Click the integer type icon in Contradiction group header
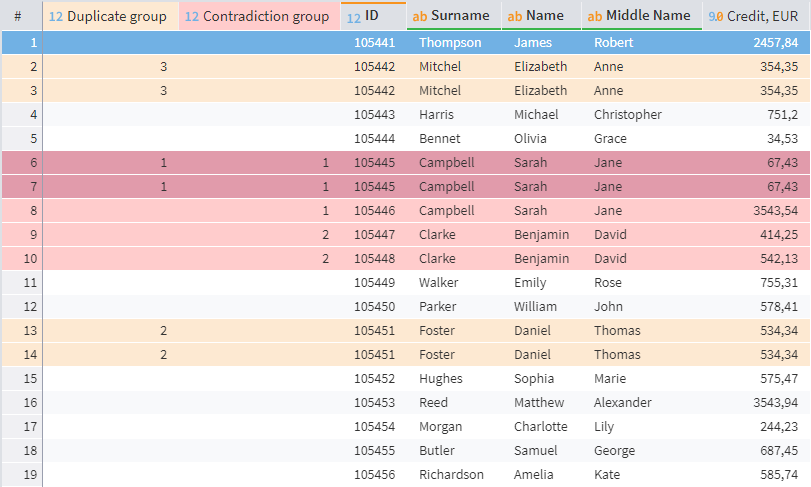811x487 pixels. tap(192, 16)
